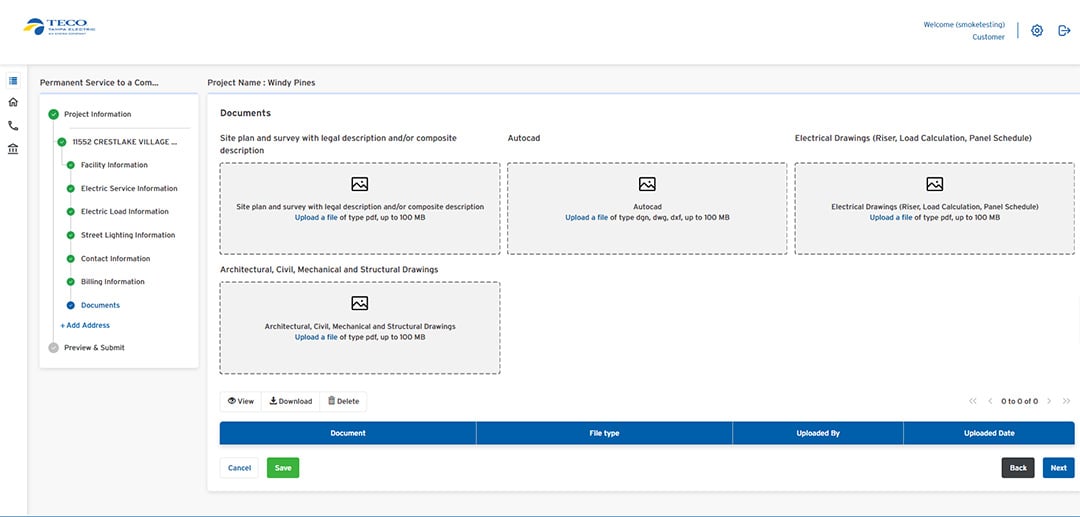Click the logout icon in header
Screen dimensions: 1080x517
pyautogui.click(x=1063, y=31)
